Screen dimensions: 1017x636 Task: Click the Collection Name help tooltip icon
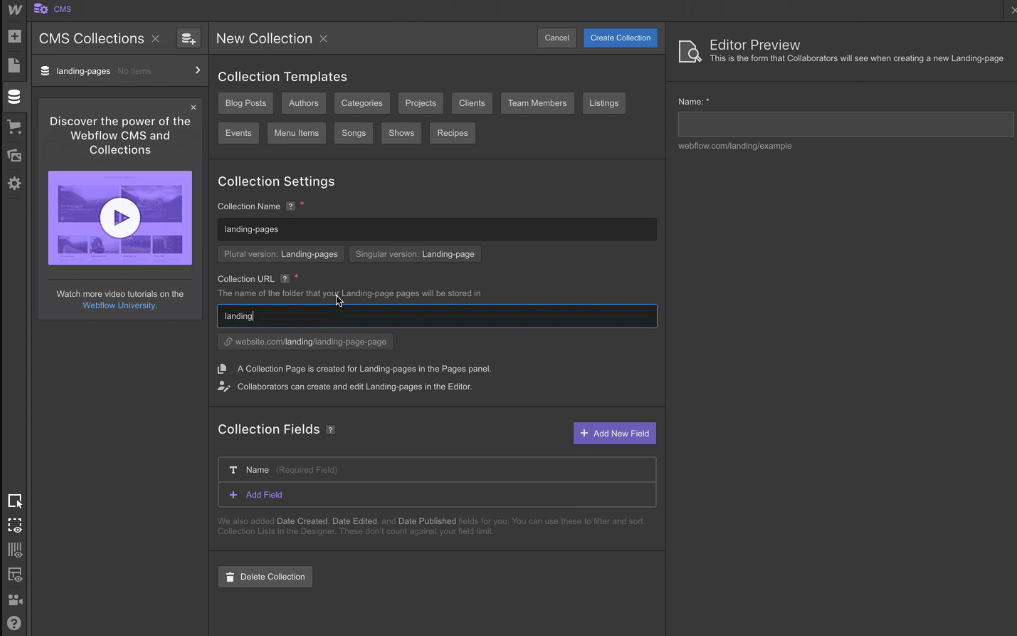tap(290, 206)
